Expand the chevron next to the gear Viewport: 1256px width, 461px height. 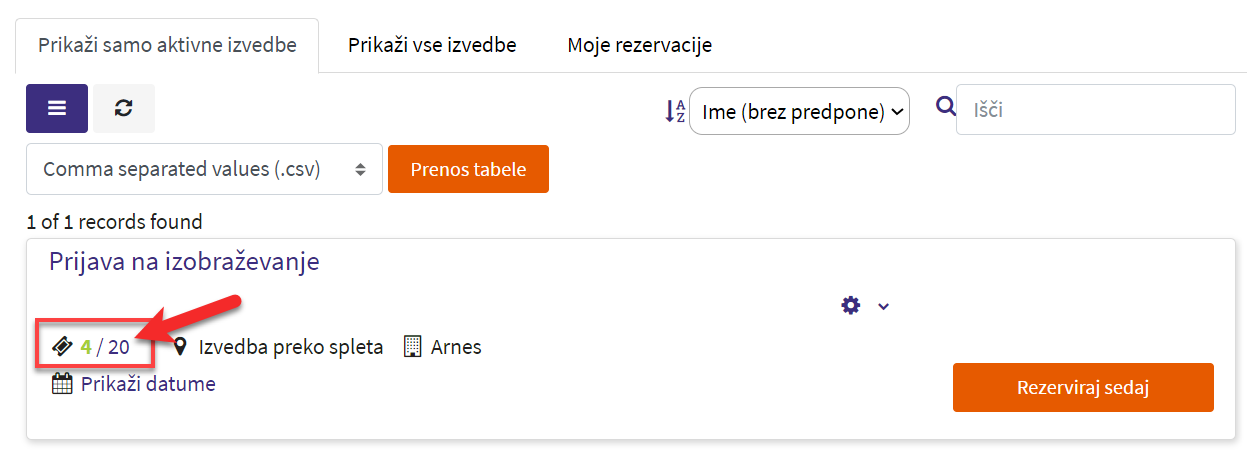click(x=883, y=306)
